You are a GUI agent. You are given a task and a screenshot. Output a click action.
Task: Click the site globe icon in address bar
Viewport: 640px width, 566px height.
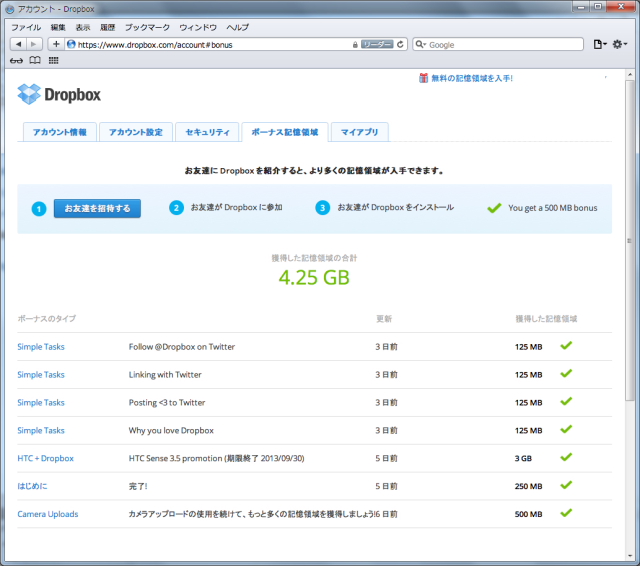[x=71, y=44]
